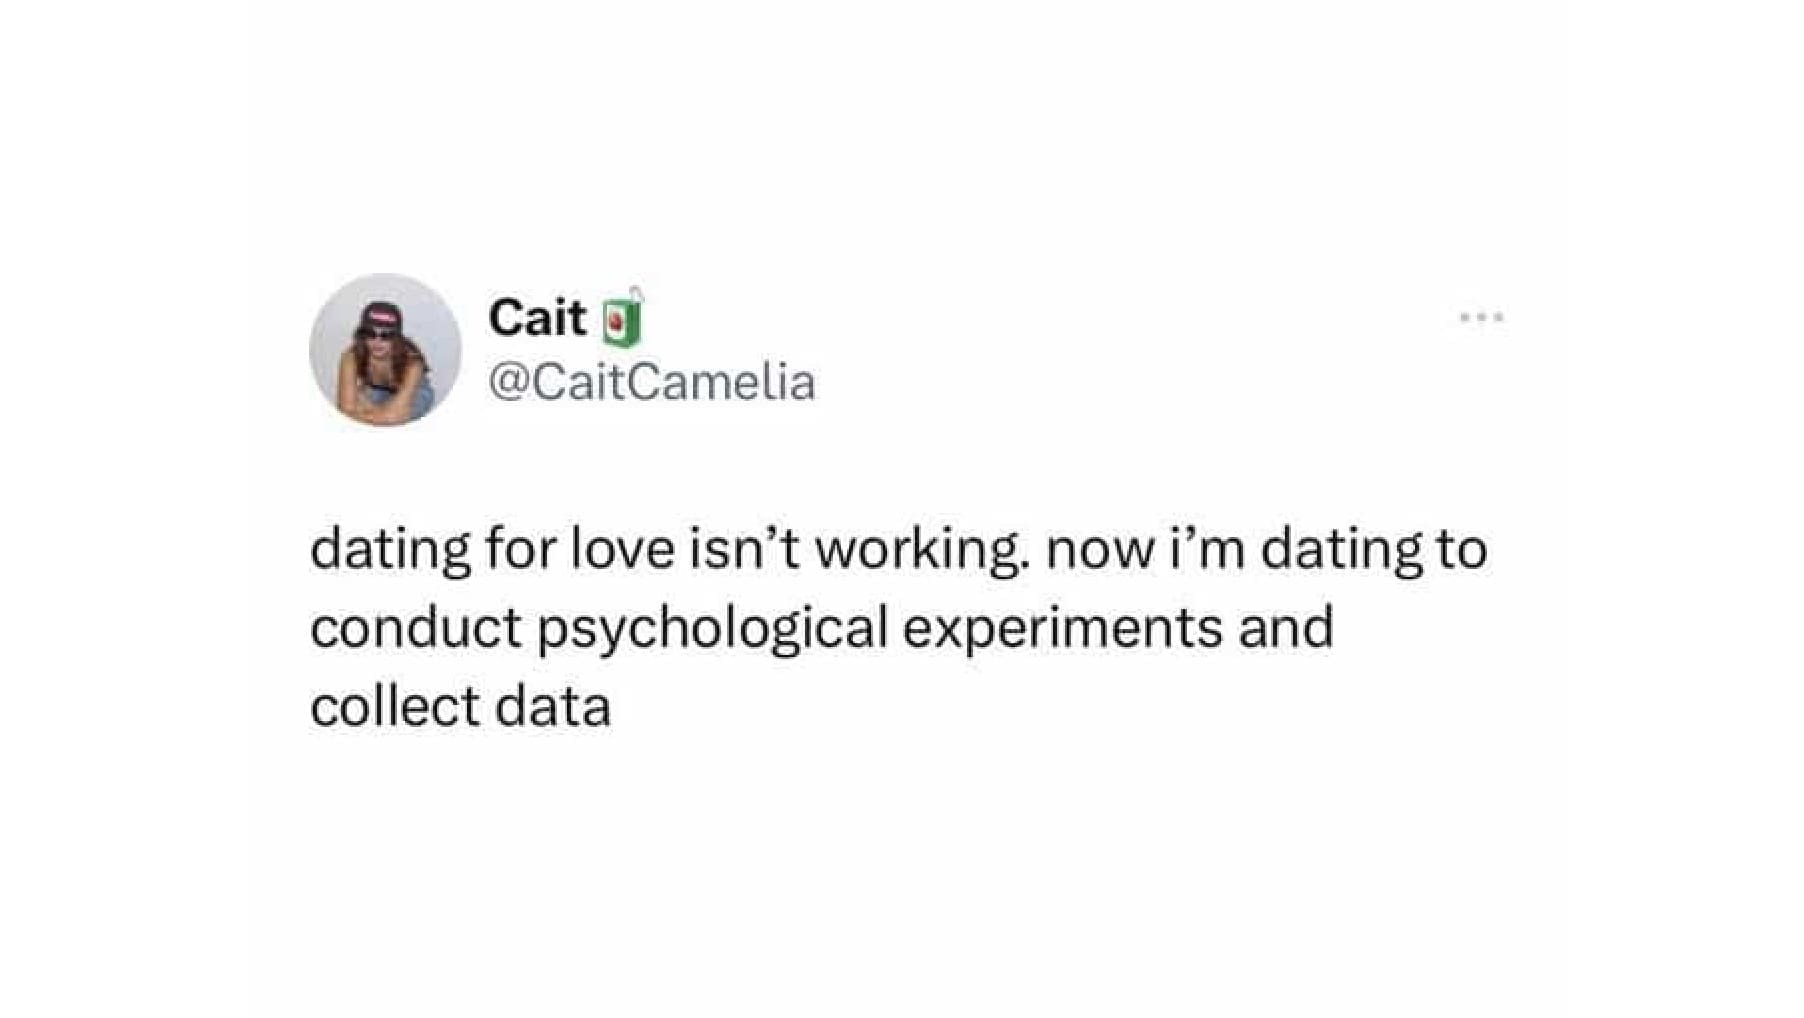Click the tweet's first word "dating"
The width and height of the screenshot is (1804, 1018).
point(390,550)
